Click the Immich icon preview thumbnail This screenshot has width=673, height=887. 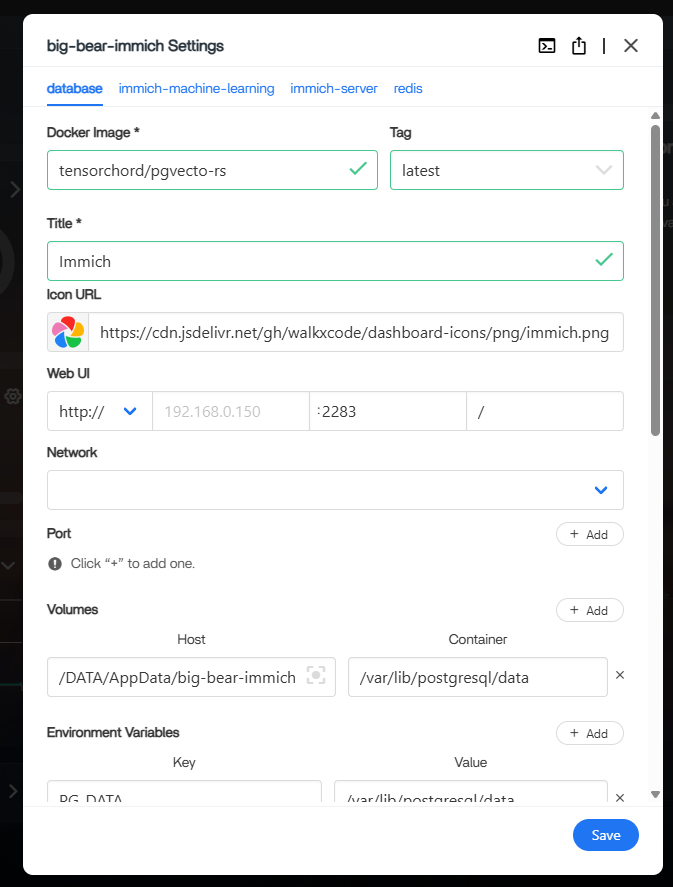(68, 332)
